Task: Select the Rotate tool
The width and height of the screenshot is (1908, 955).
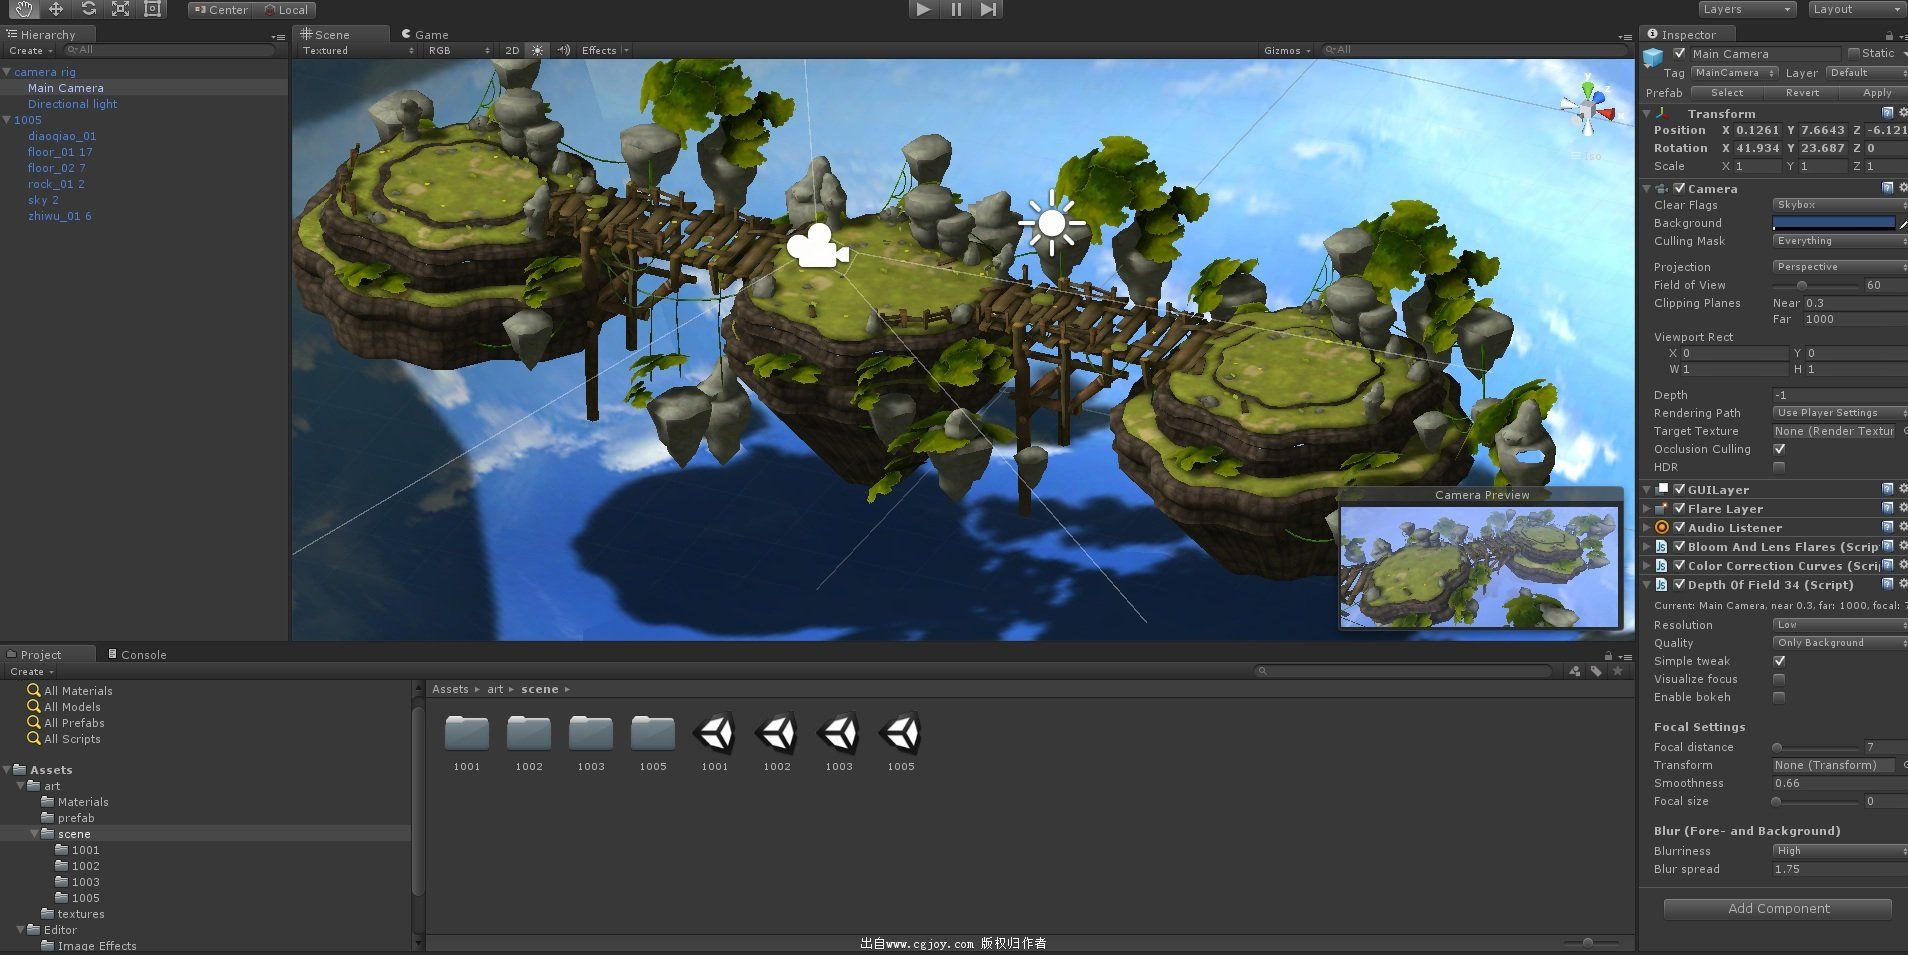Action: 88,9
